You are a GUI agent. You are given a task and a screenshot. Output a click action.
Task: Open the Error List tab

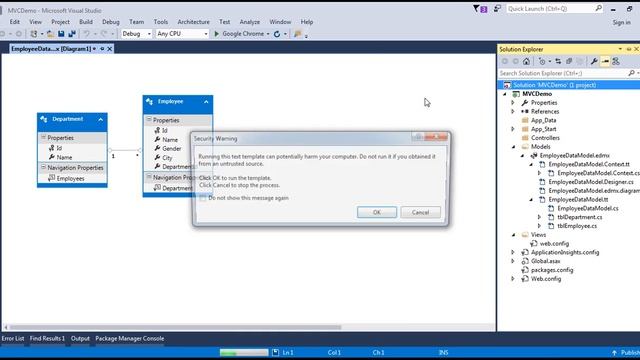(x=13, y=339)
